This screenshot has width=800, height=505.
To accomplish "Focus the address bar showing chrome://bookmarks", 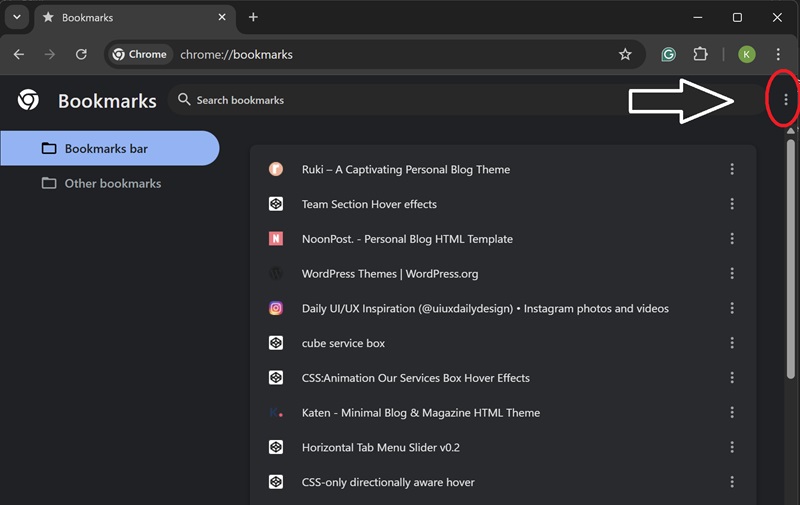I will pos(375,55).
